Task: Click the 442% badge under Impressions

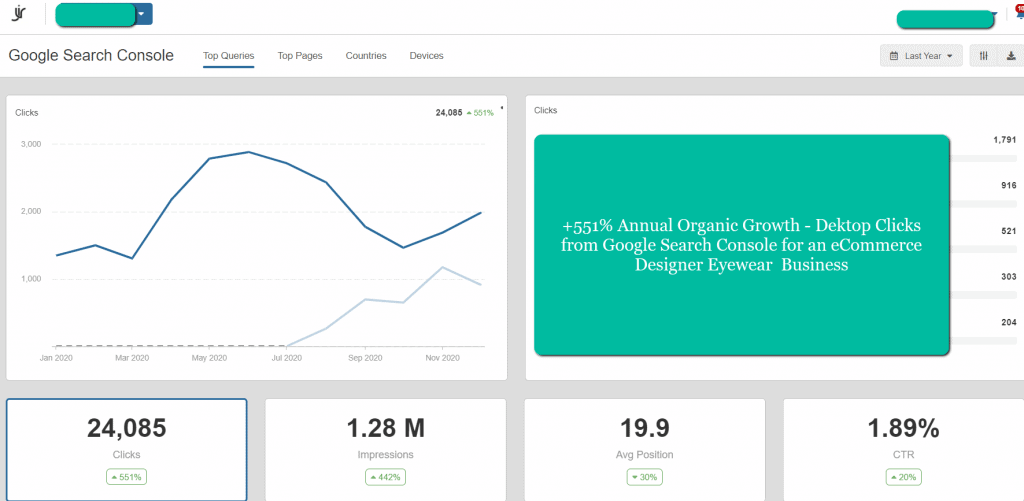Action: coord(385,477)
